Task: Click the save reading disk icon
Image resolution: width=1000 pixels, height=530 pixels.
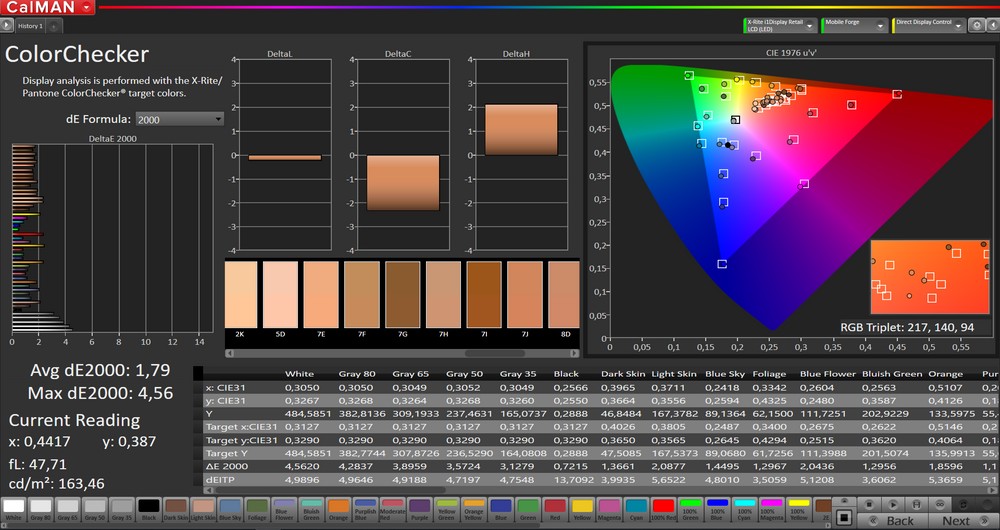Action: (916, 504)
